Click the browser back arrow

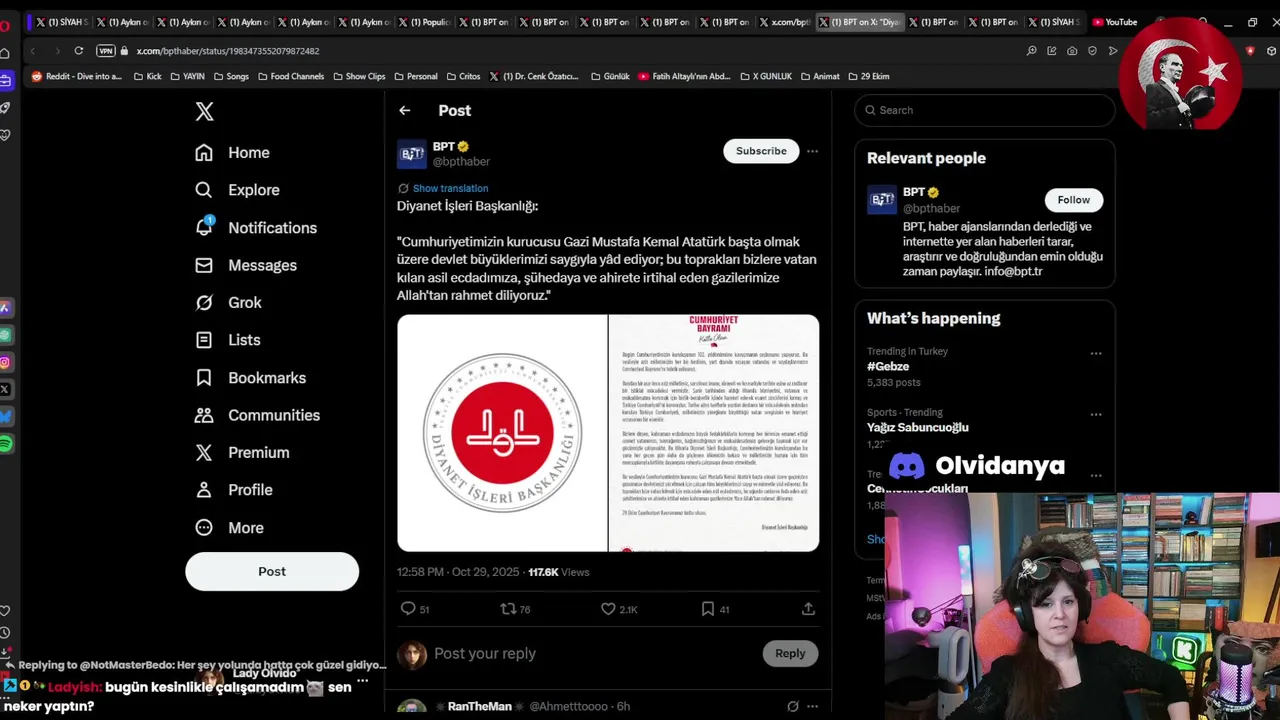(x=32, y=51)
